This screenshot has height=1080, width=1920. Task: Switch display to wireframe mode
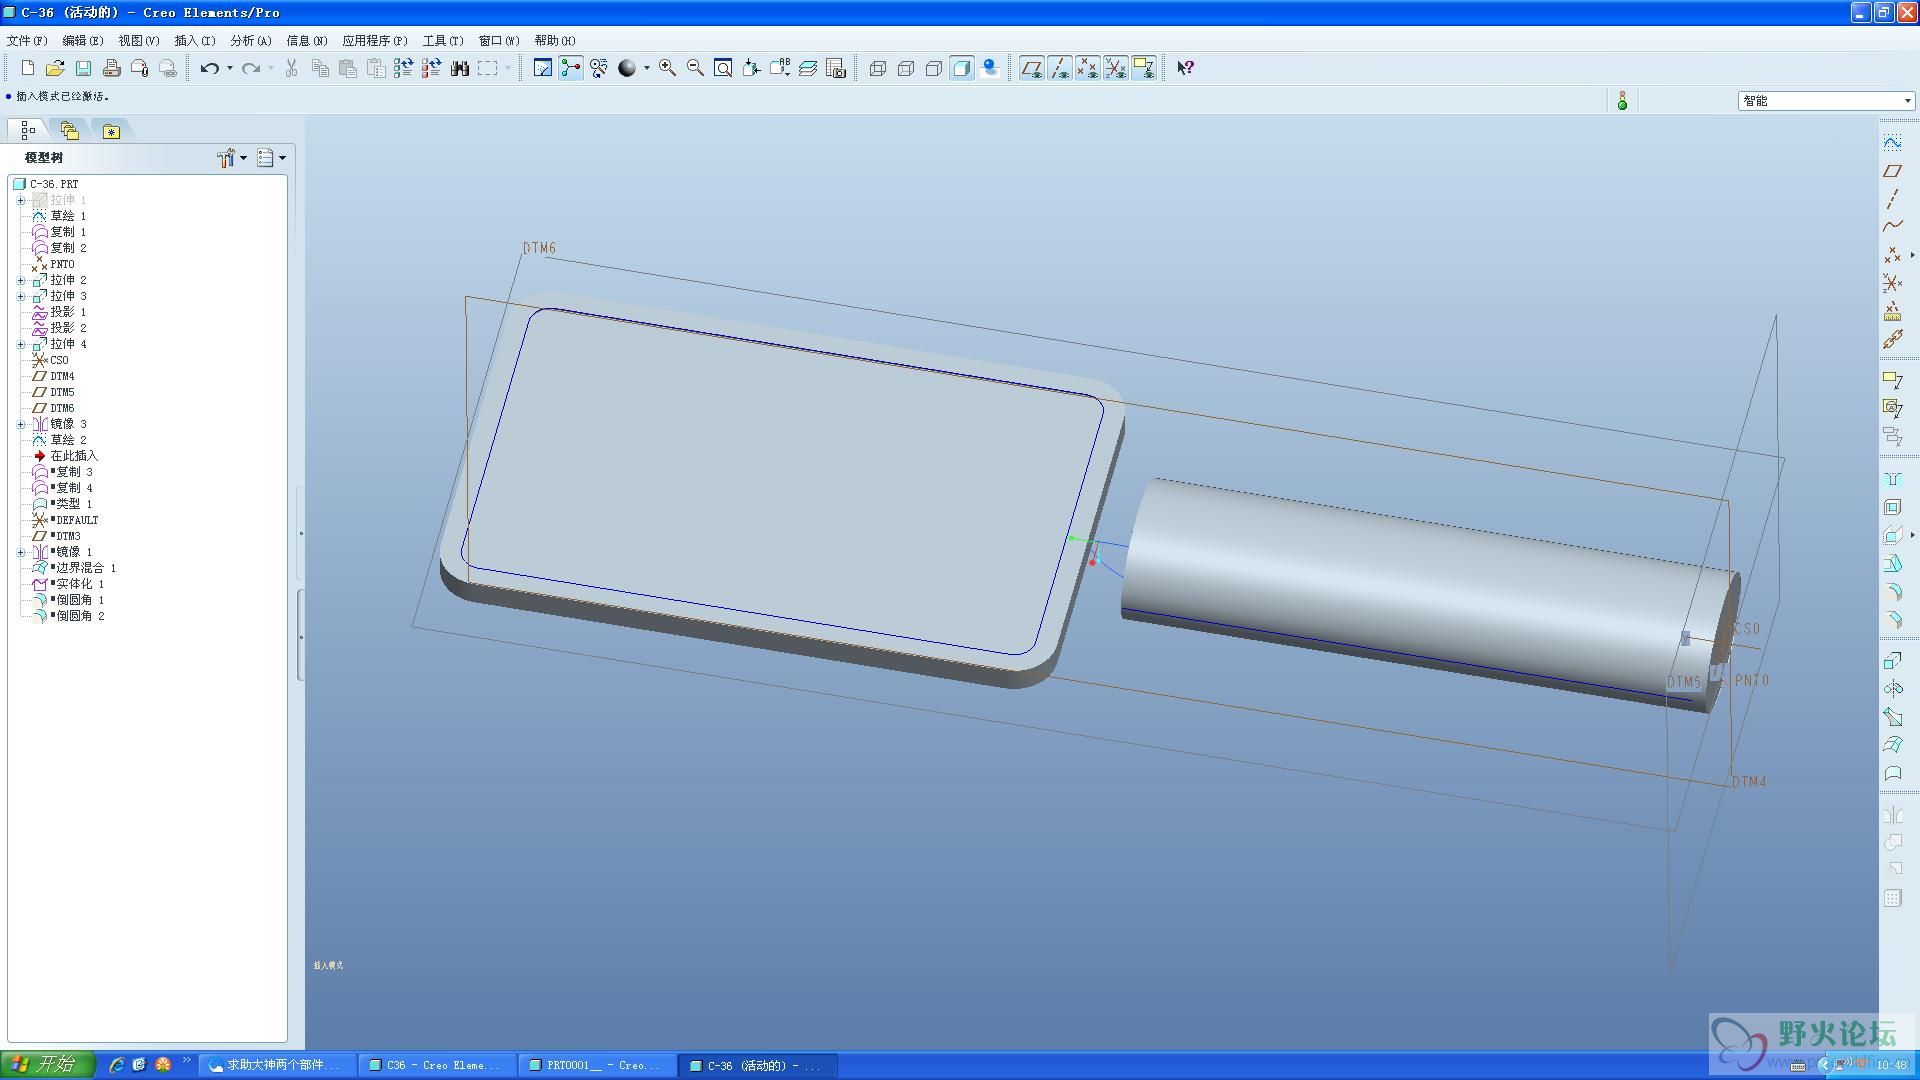[878, 68]
